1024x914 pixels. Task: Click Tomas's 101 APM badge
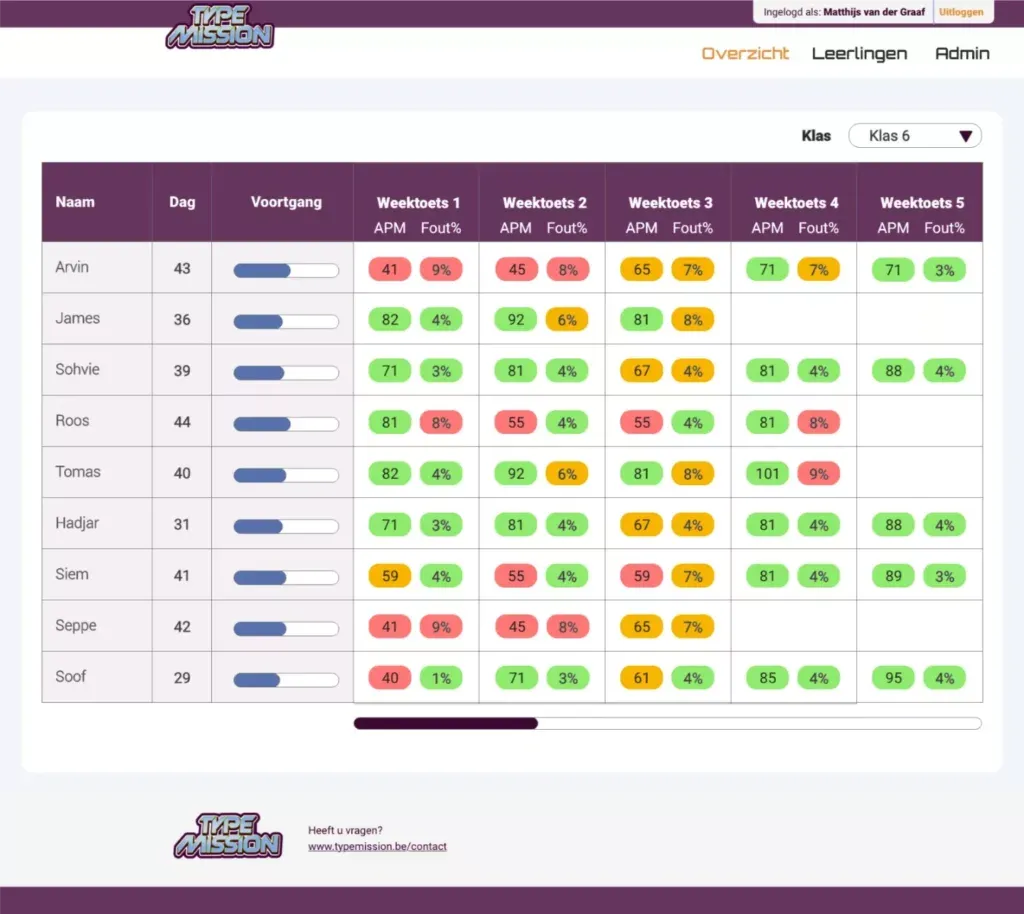pyautogui.click(x=767, y=474)
